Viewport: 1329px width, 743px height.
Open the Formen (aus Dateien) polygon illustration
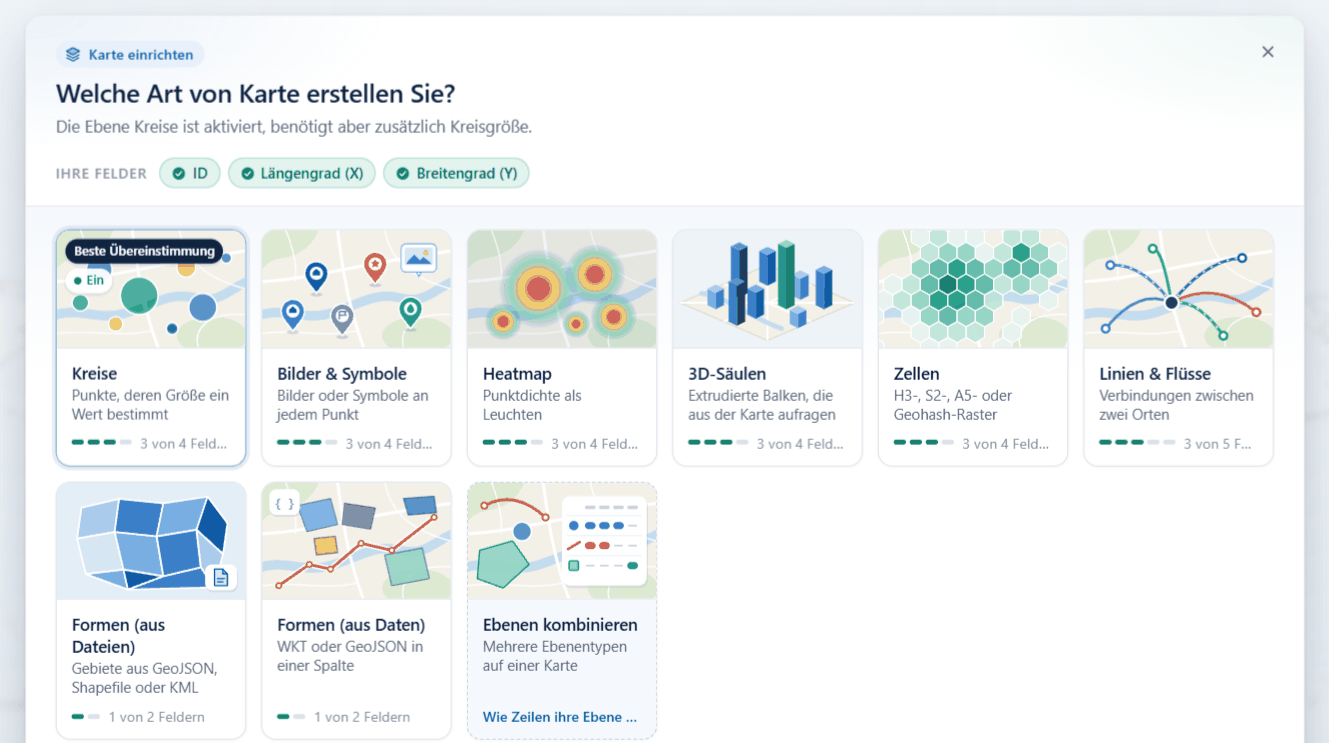click(x=151, y=541)
